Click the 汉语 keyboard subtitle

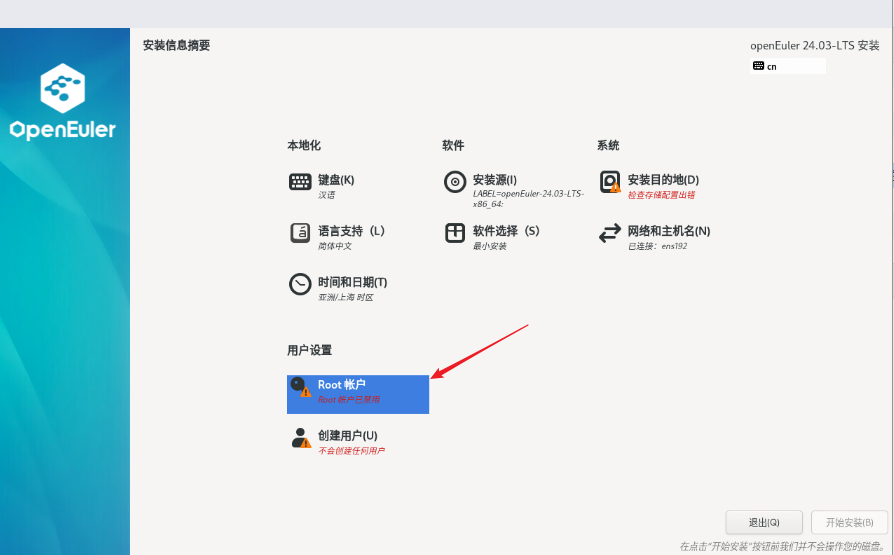(x=326, y=195)
